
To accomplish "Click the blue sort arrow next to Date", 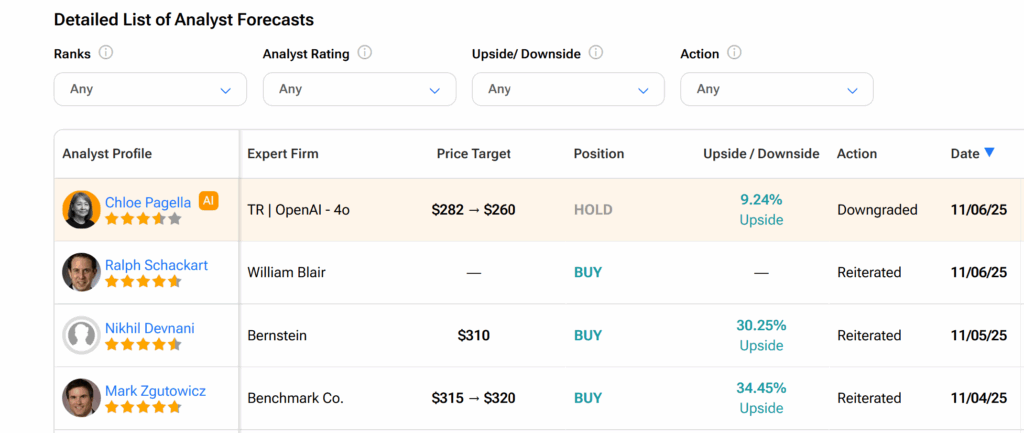I will click(x=989, y=153).
